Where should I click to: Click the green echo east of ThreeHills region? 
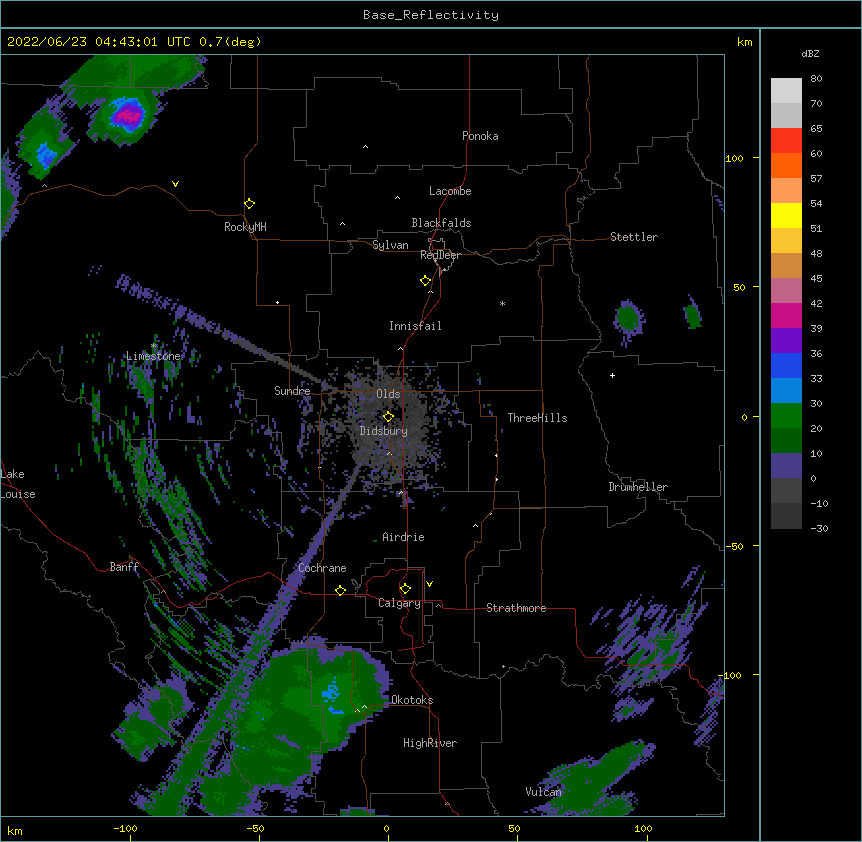627,318
